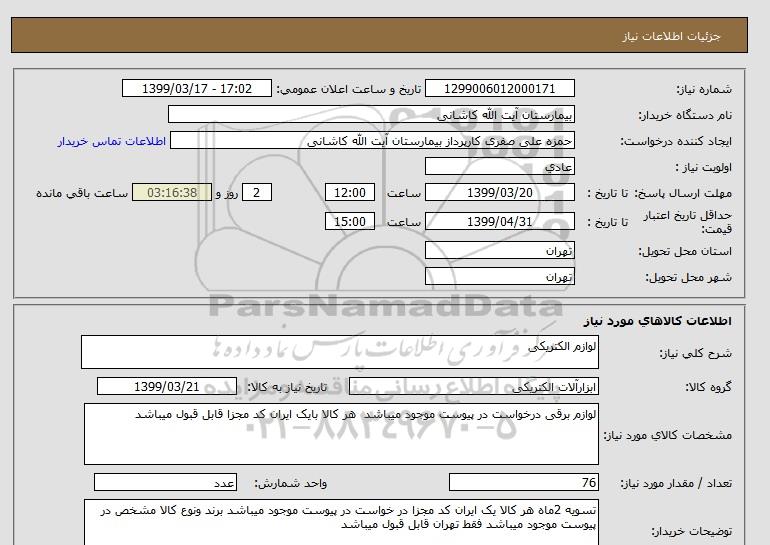
Task: Click the priority field showing عادی
Action: 499,166
